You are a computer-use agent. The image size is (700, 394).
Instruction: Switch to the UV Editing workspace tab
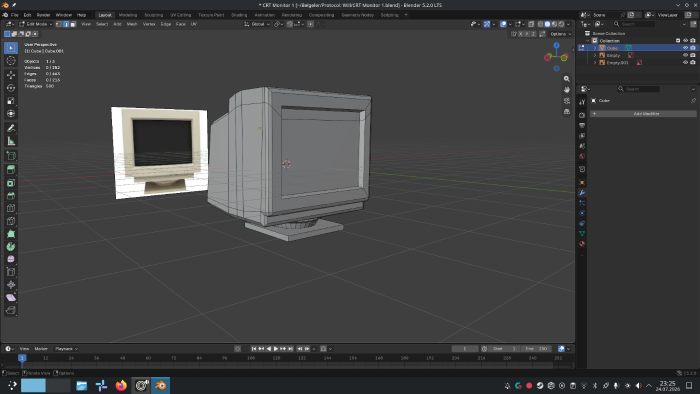pos(180,15)
